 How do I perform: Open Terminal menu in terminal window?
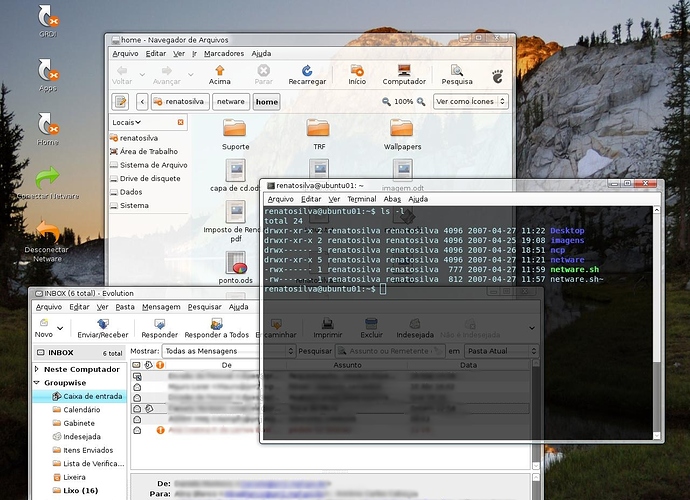tap(362, 199)
